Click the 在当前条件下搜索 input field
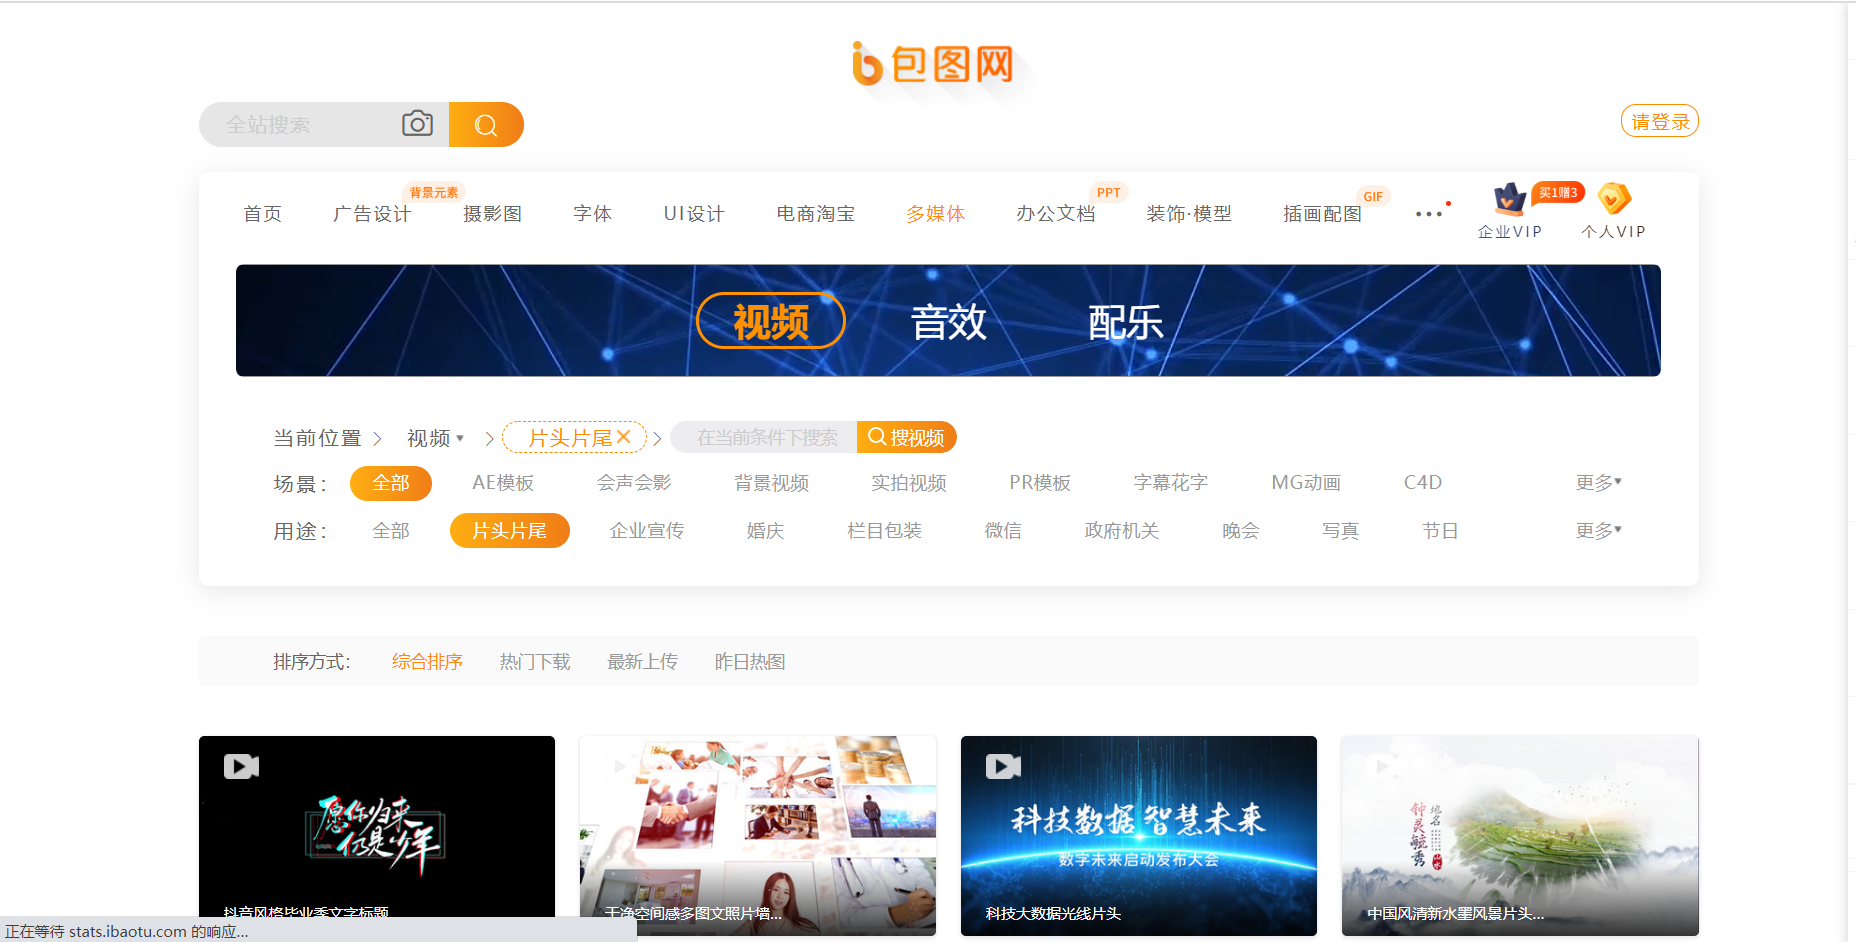The width and height of the screenshot is (1856, 942). (763, 437)
